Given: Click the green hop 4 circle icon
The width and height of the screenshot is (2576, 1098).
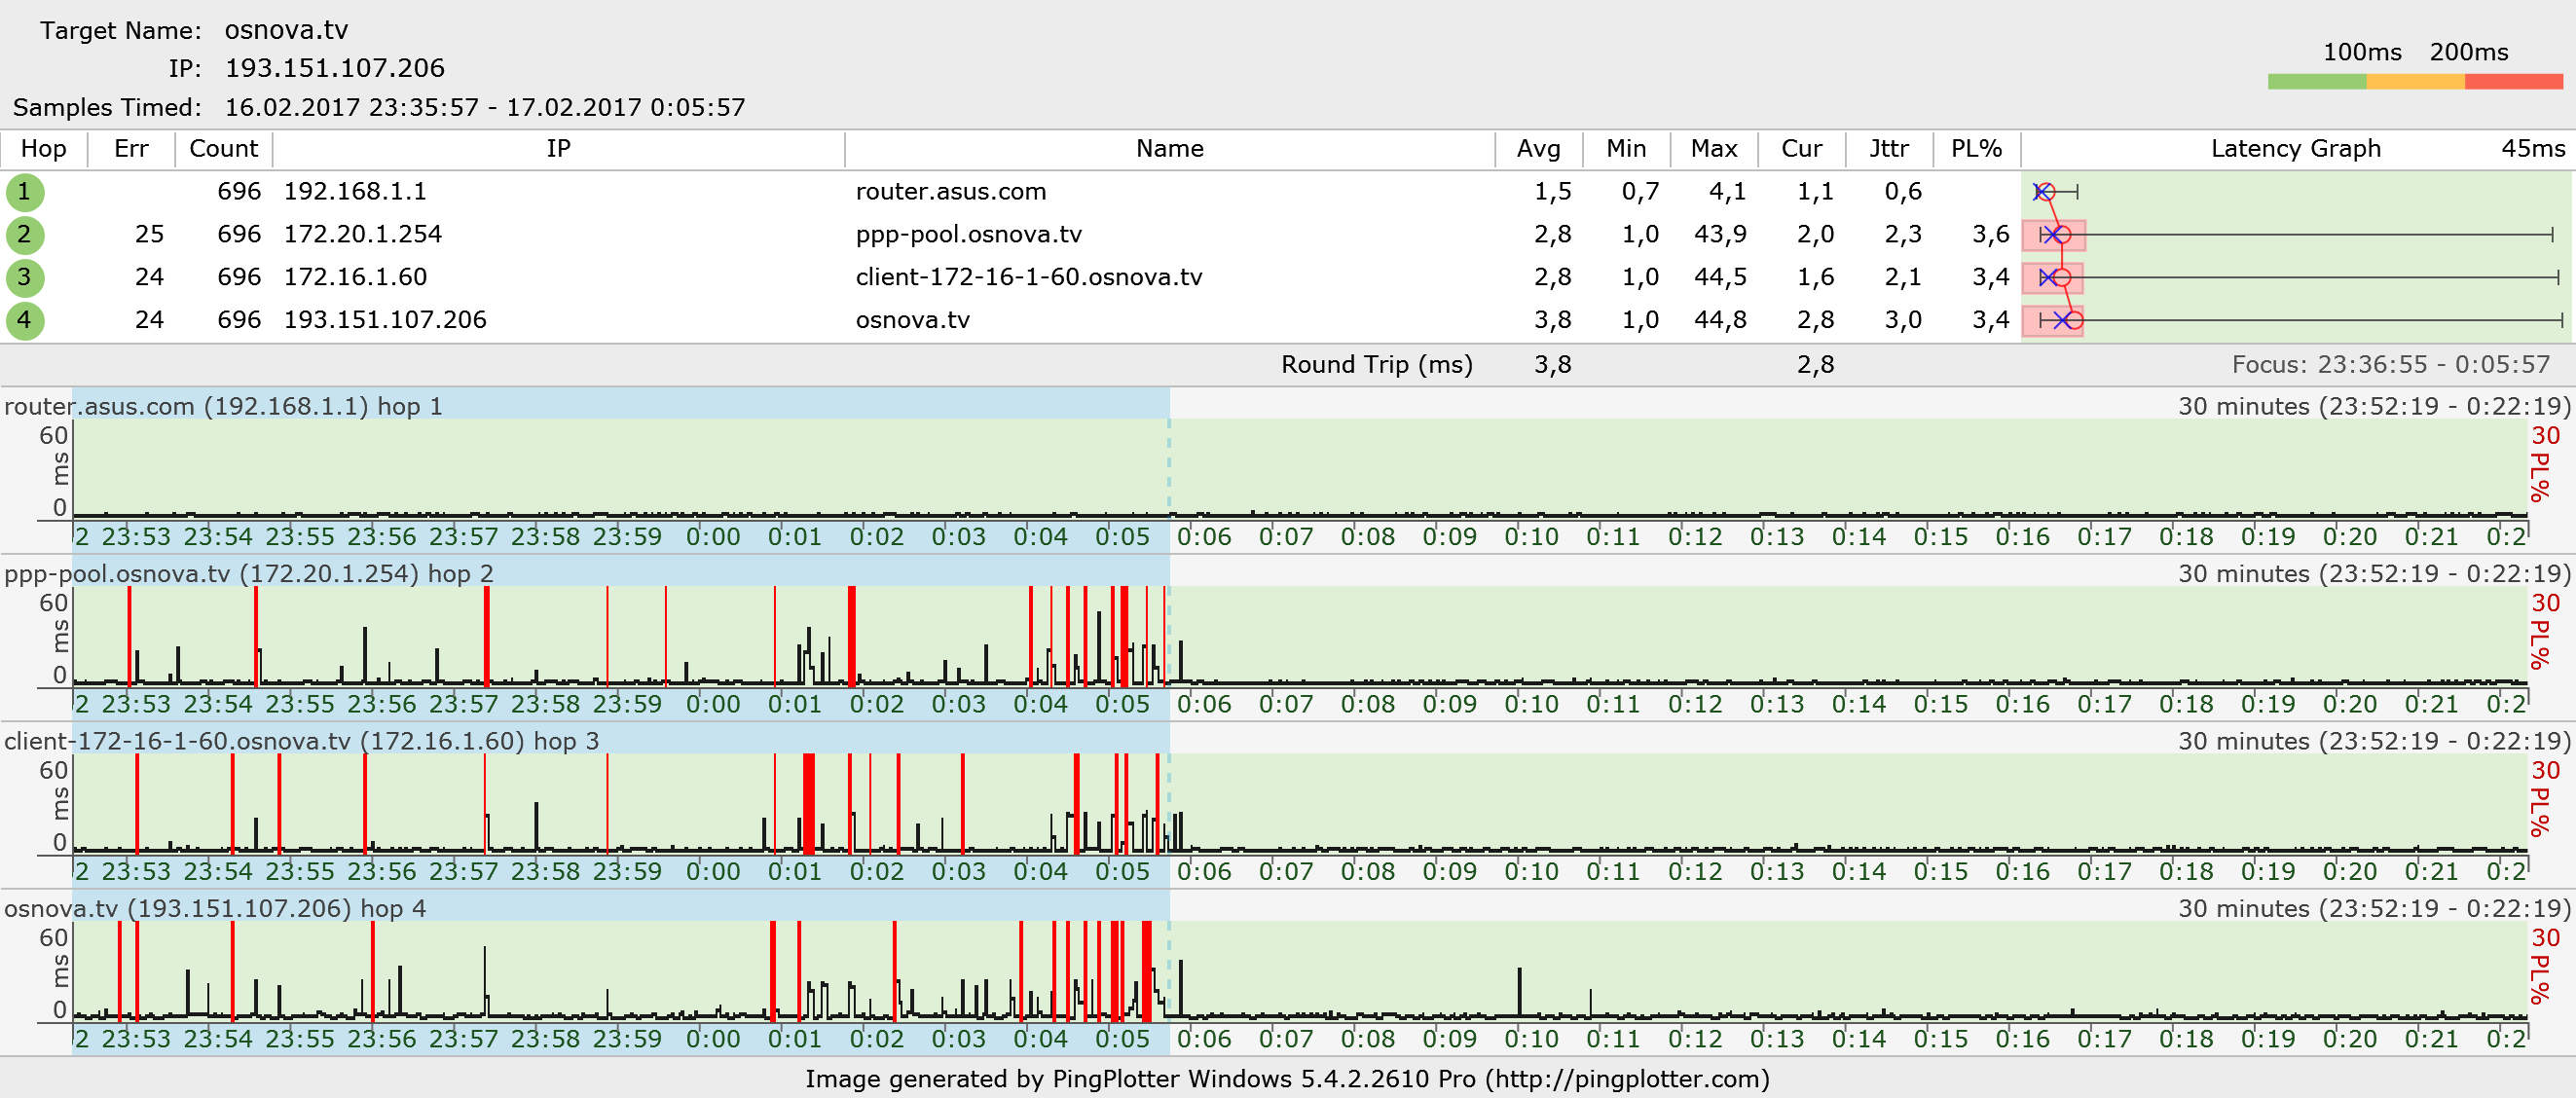Looking at the screenshot, I should pos(24,321).
